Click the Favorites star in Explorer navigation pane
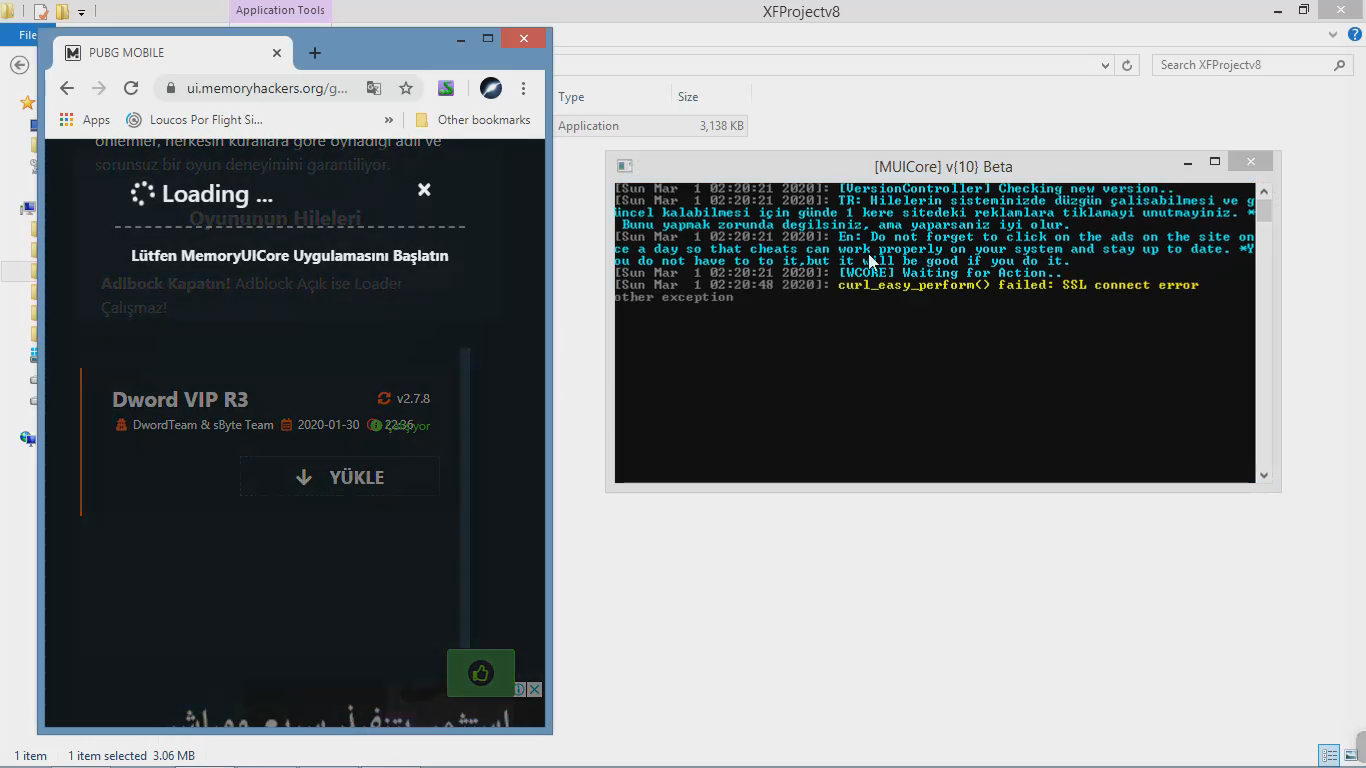The image size is (1366, 768). pyautogui.click(x=27, y=102)
